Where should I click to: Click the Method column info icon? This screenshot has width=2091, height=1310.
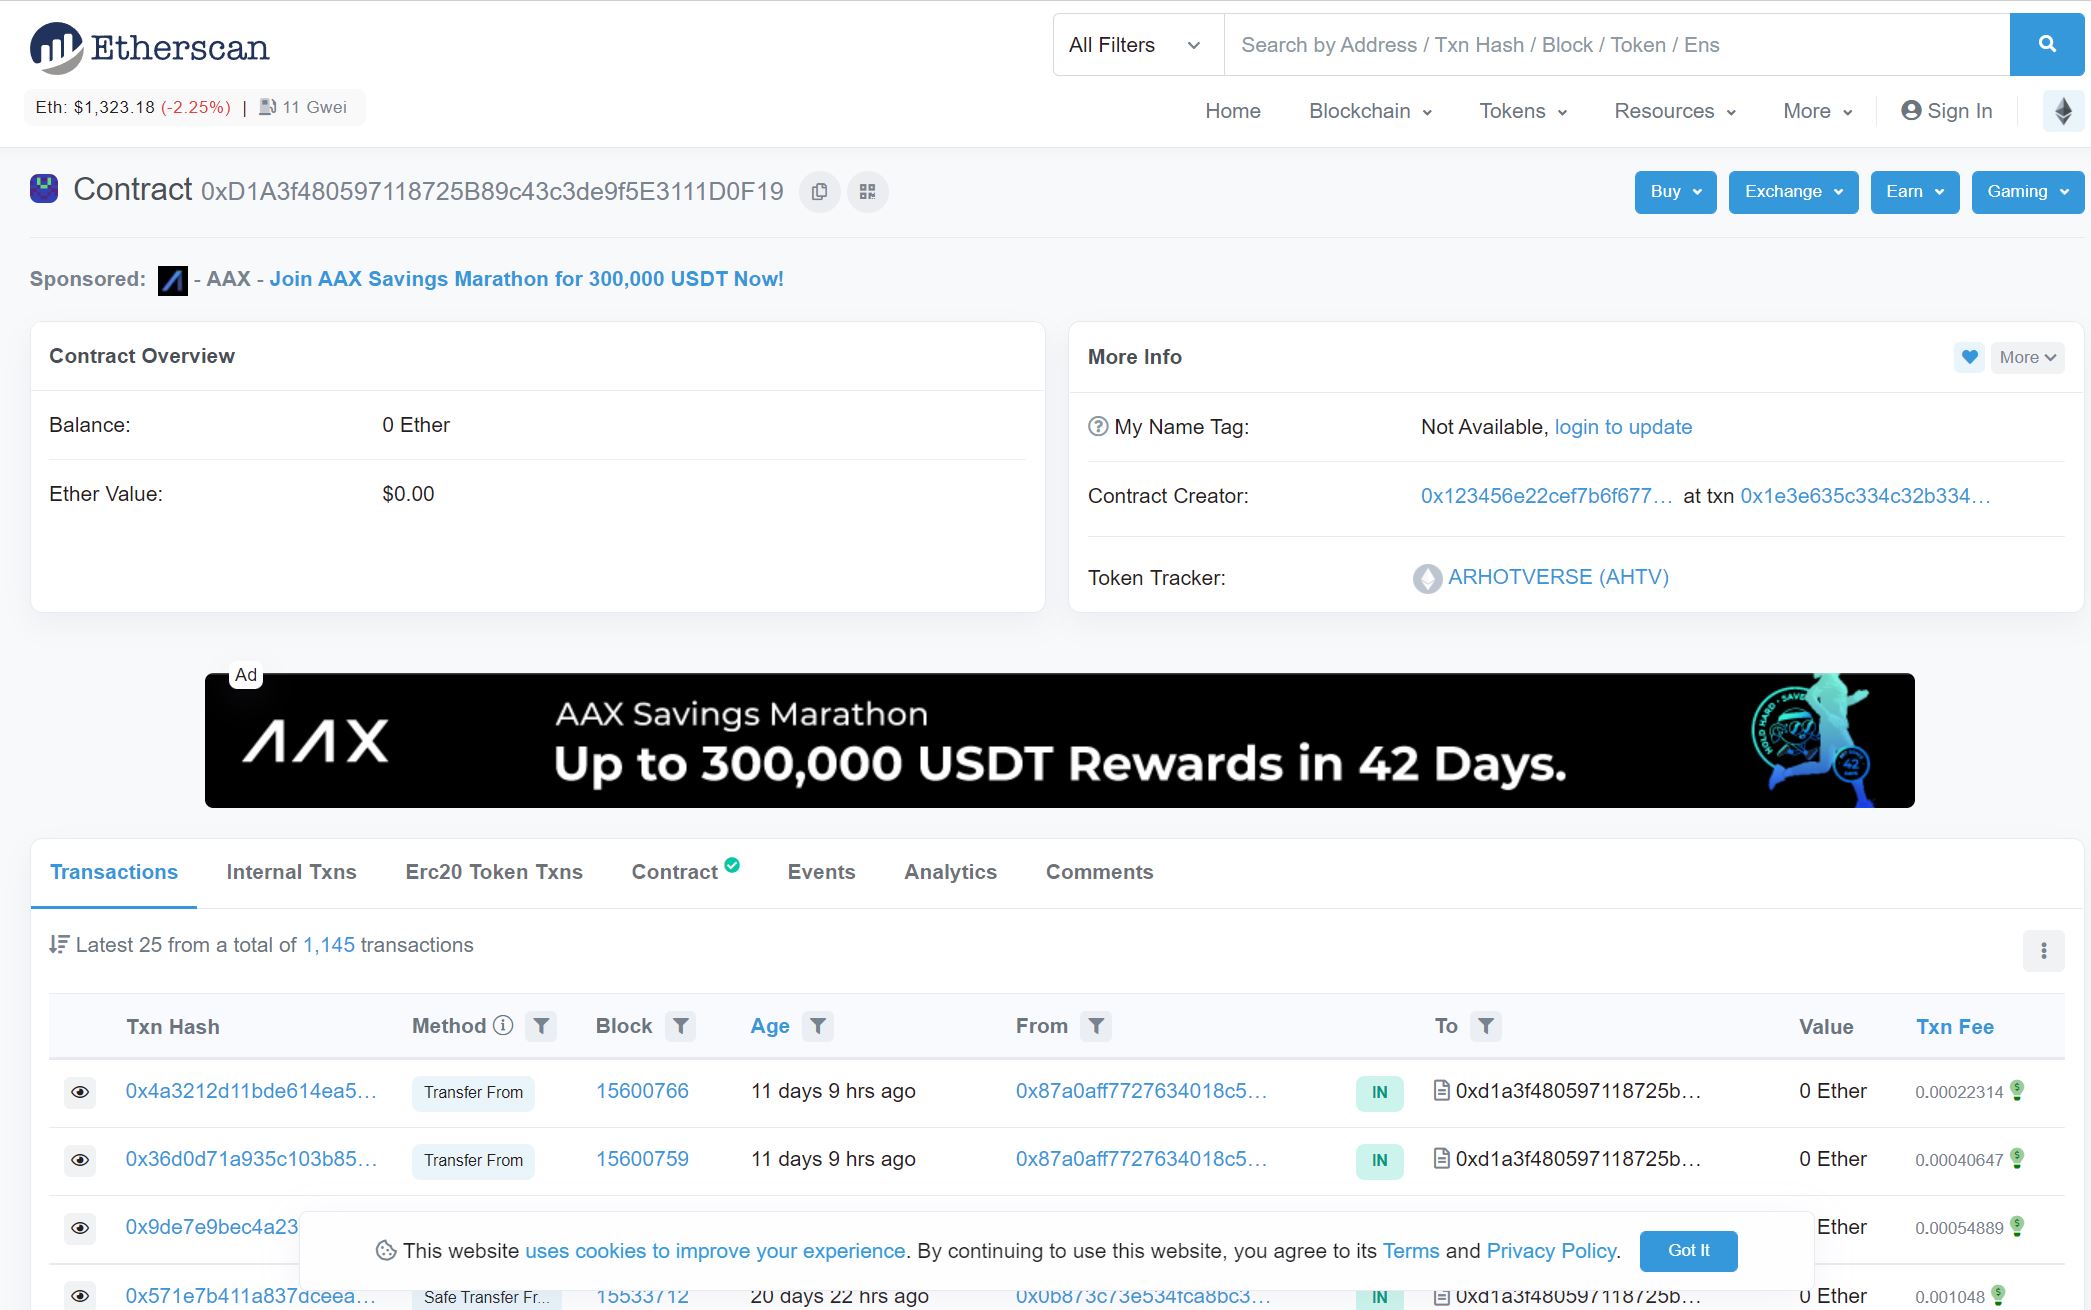click(x=503, y=1025)
